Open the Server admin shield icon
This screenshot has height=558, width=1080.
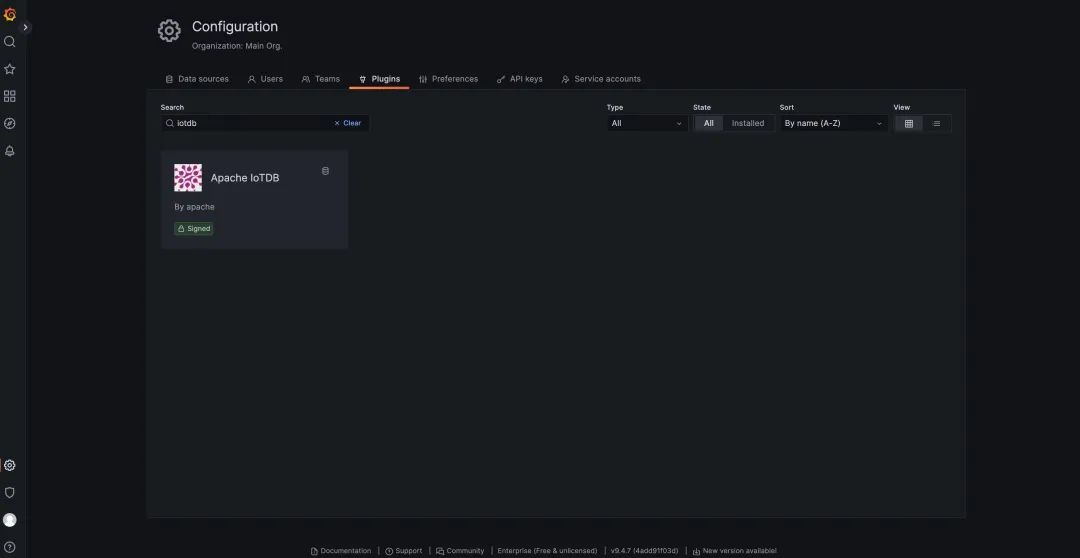coord(10,493)
